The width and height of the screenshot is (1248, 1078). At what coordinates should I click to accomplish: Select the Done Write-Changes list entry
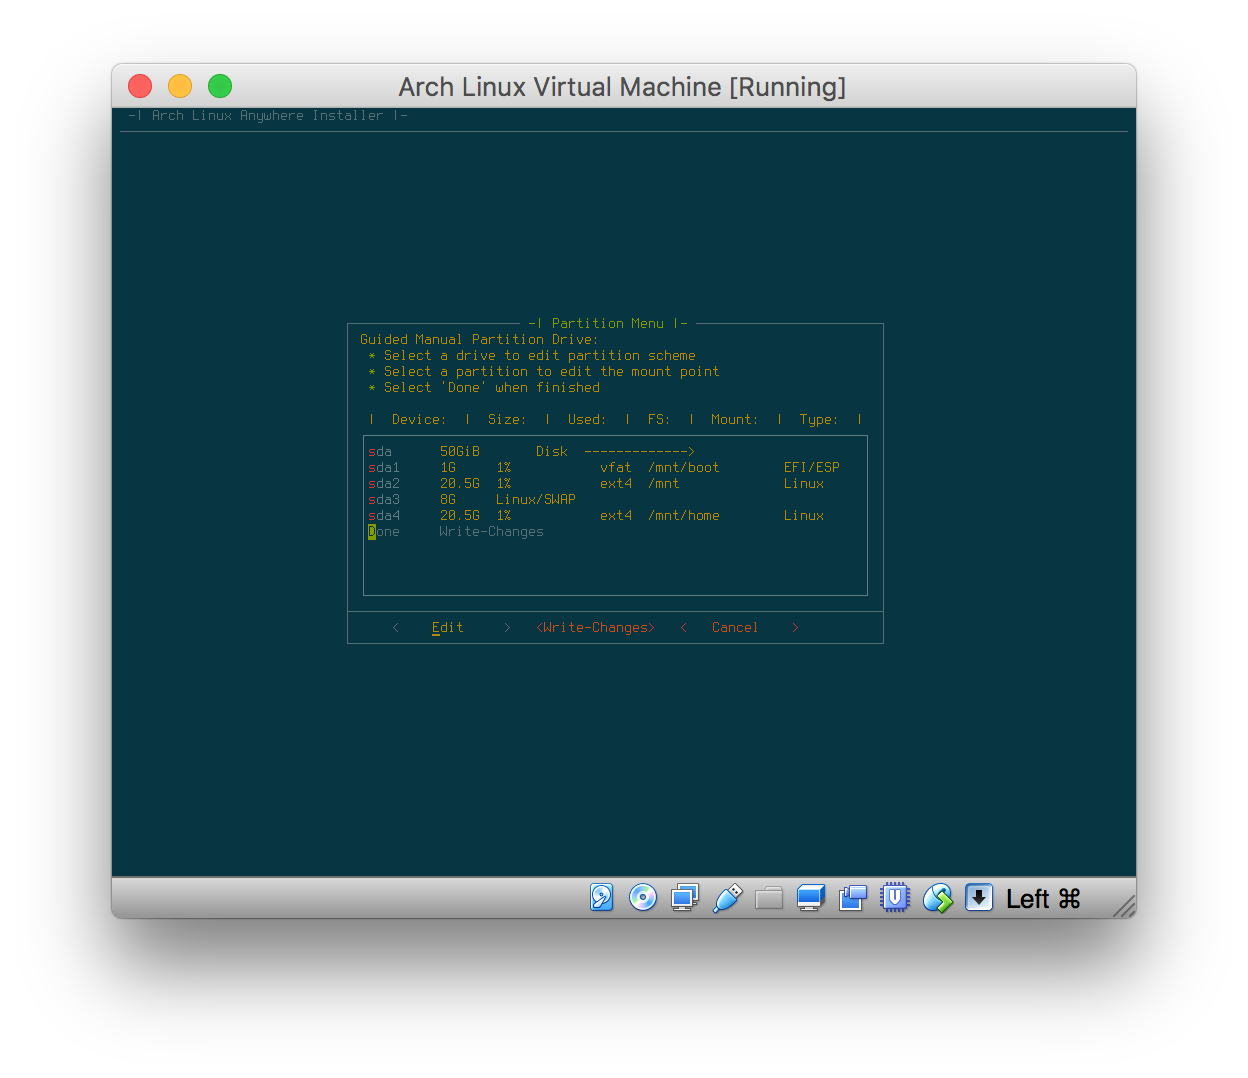tap(615, 531)
